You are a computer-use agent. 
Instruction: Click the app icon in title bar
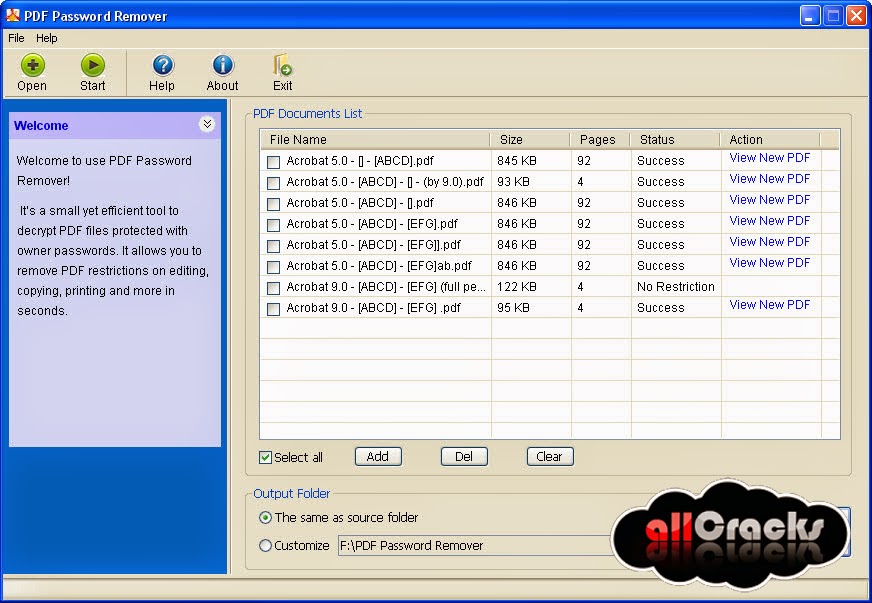[x=12, y=16]
